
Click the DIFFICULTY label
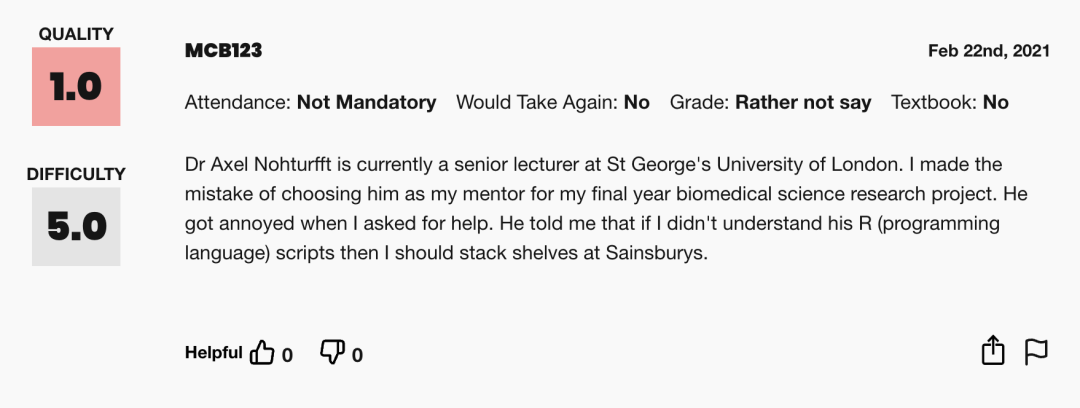76,174
